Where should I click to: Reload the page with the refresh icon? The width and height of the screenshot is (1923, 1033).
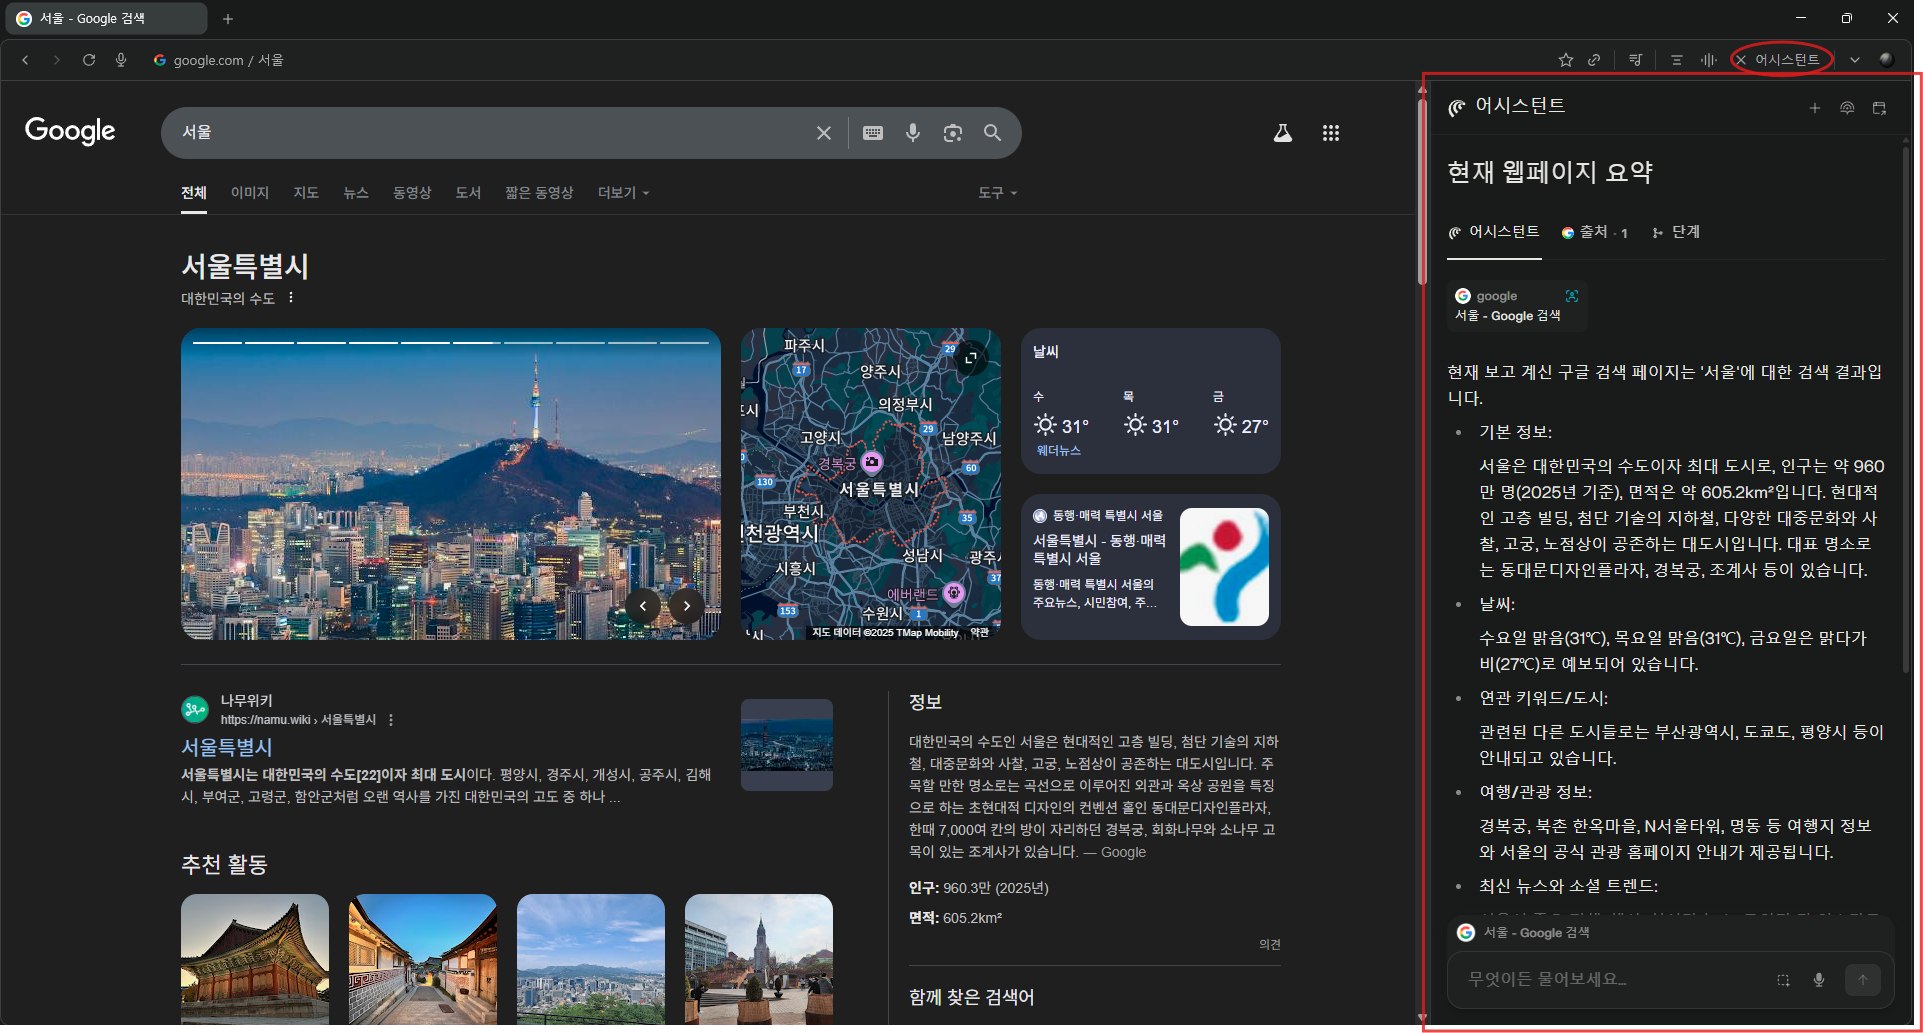tap(89, 60)
